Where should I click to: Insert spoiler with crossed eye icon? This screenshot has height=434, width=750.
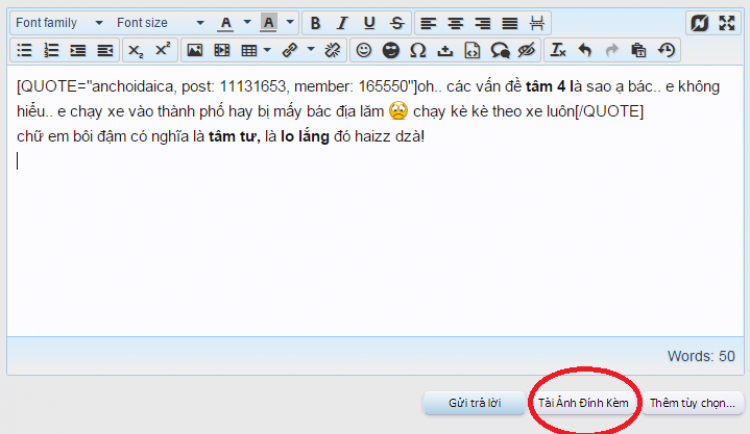tap(527, 50)
